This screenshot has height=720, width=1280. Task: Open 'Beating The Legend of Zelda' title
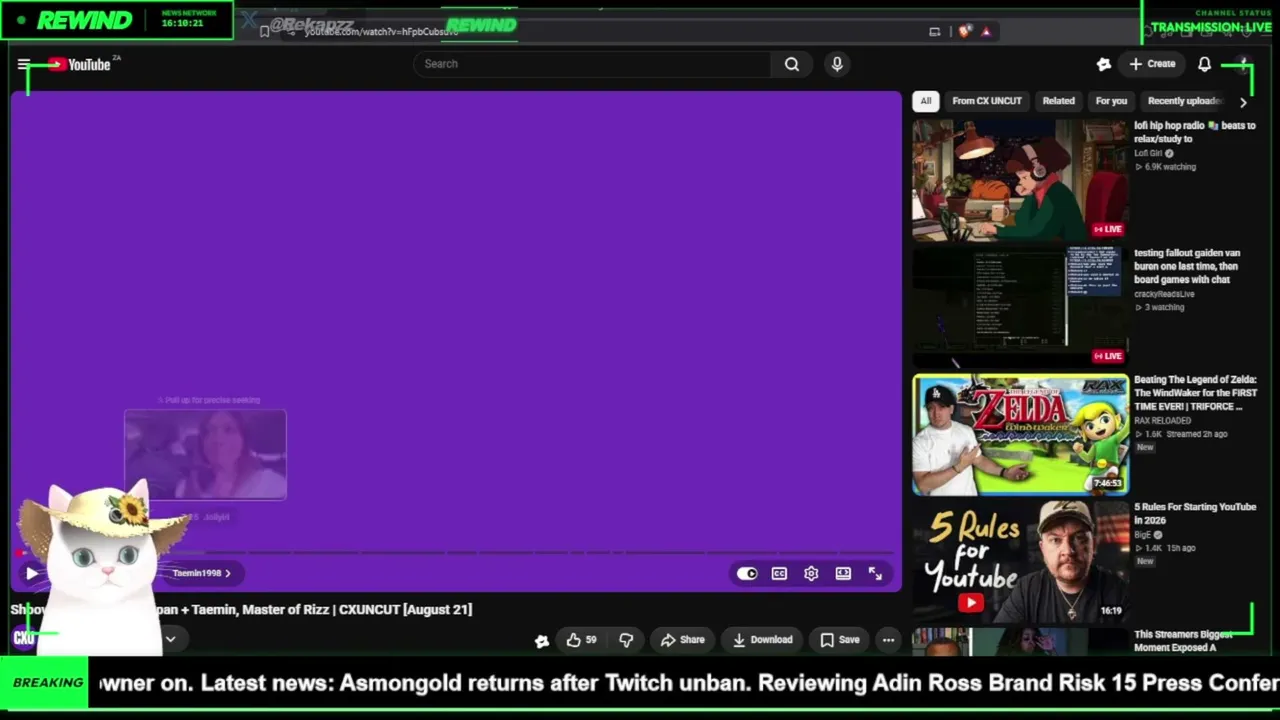click(1195, 393)
